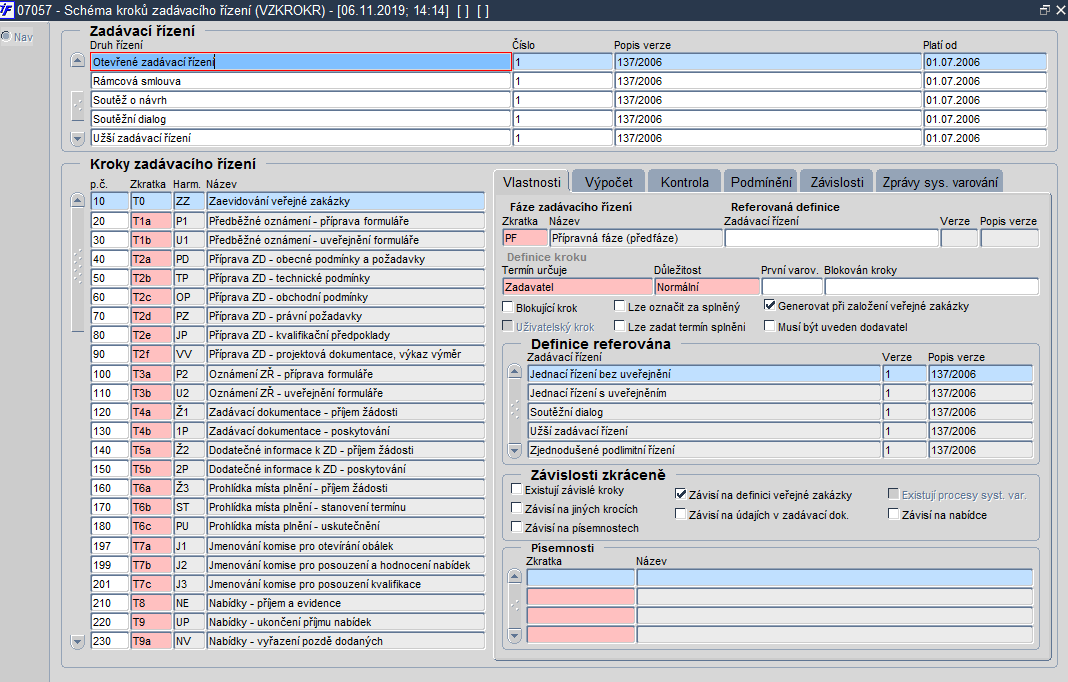Switch to the Výpočet tab

[608, 182]
